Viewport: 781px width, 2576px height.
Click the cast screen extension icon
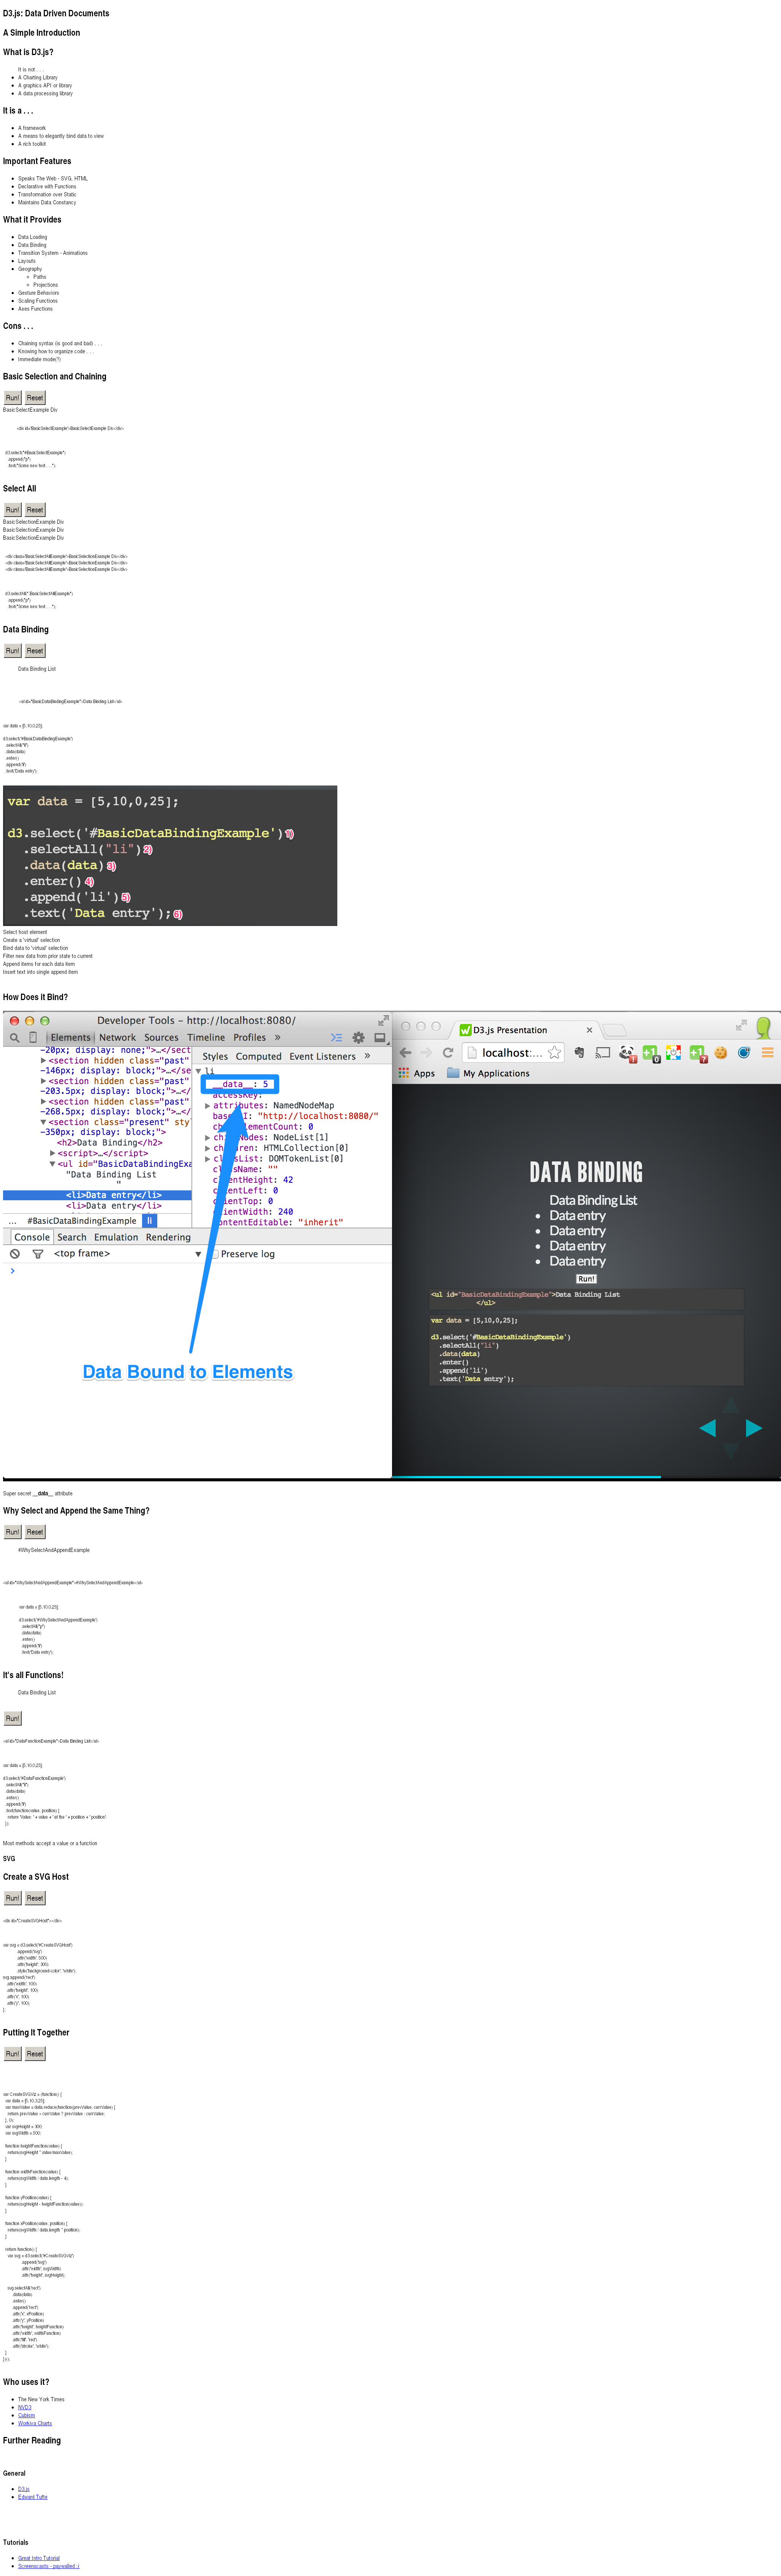tap(603, 1052)
